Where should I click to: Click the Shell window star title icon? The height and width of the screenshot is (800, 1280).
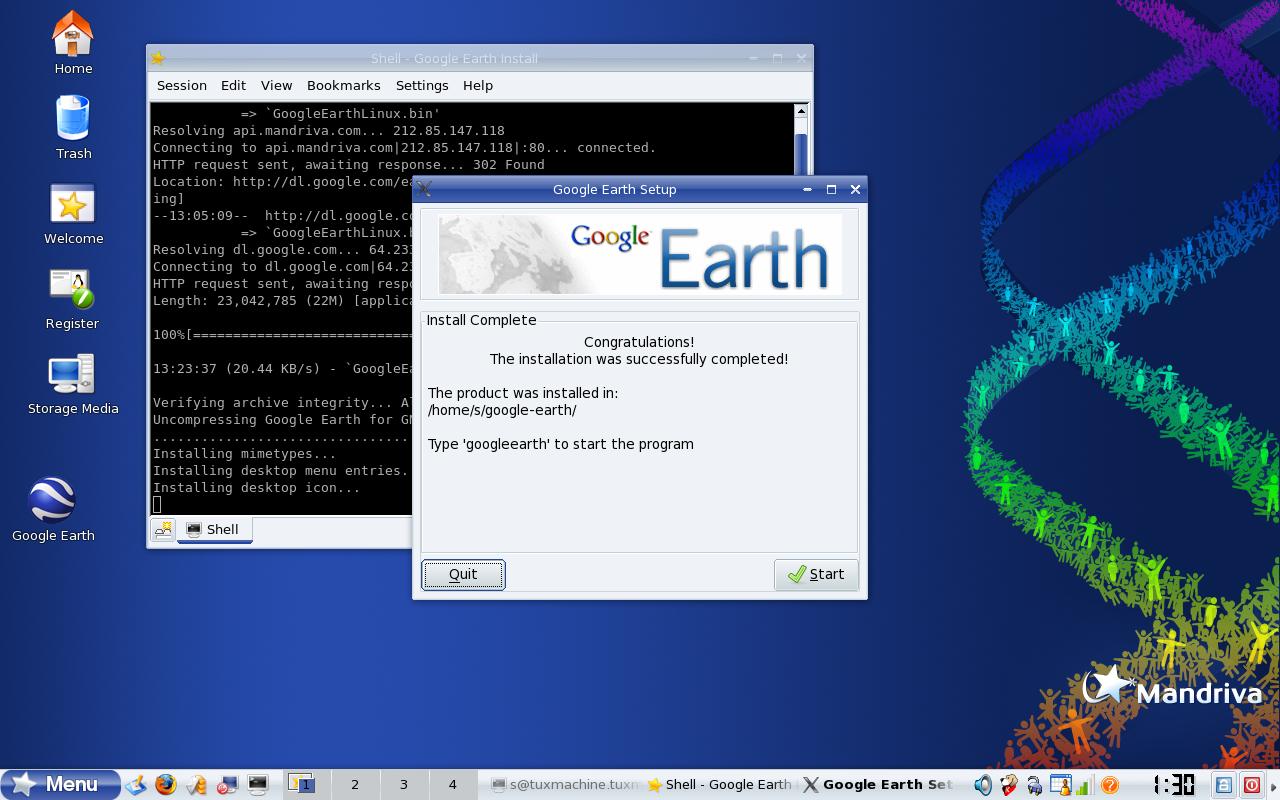click(x=158, y=58)
